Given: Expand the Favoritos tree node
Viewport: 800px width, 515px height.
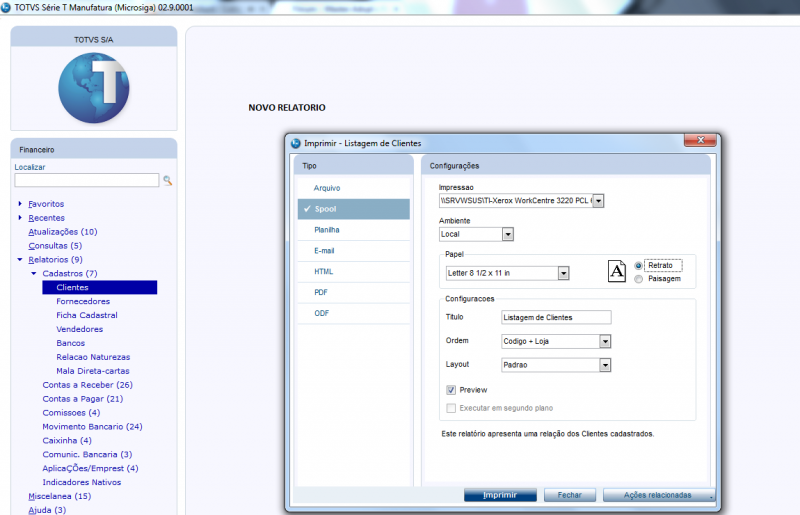Looking at the screenshot, I should [x=20, y=204].
